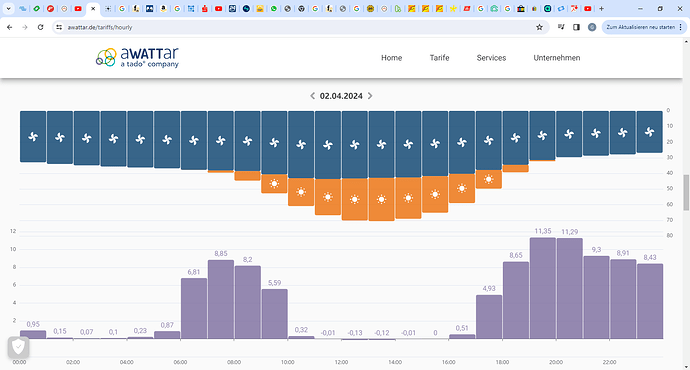This screenshot has height=370, width=690.
Task: Bookmark page with star icon
Action: [x=540, y=27]
